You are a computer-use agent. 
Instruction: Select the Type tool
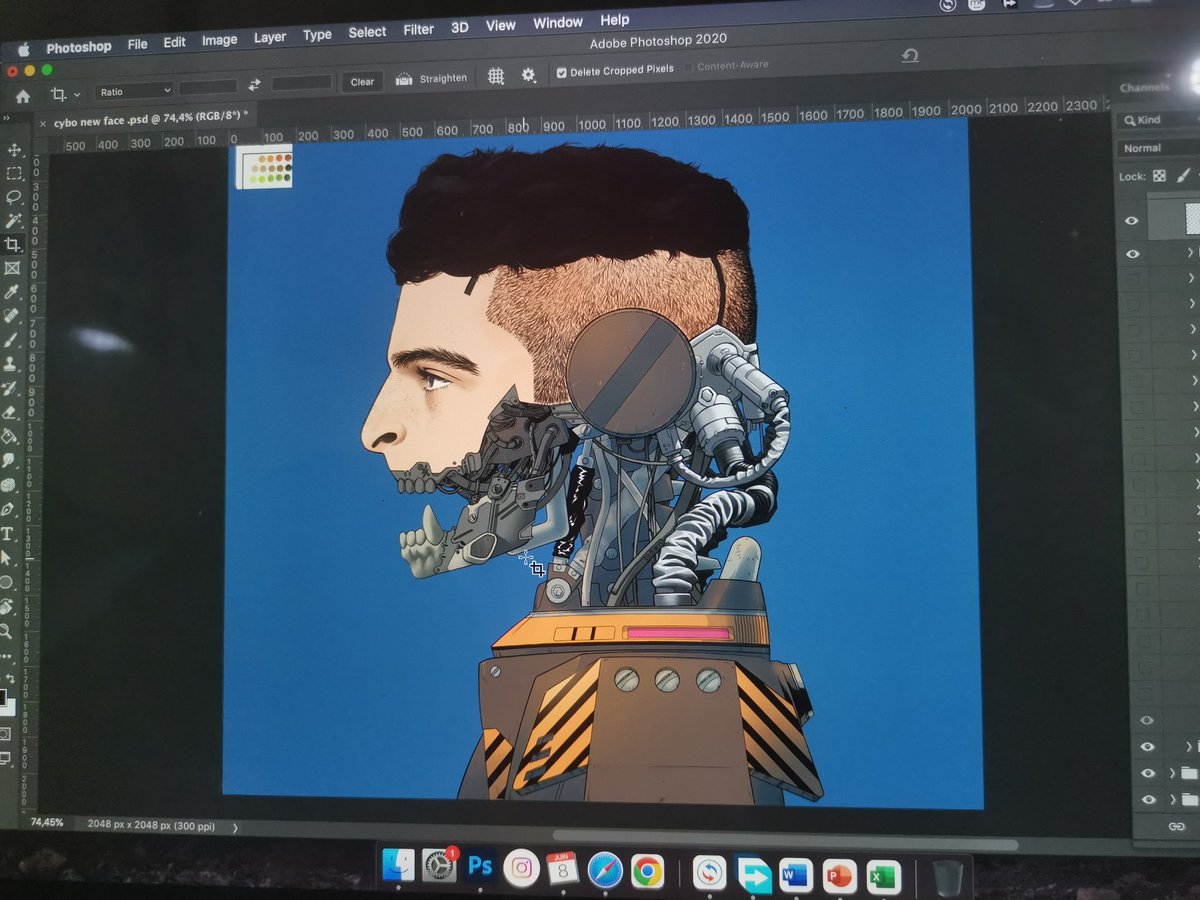click(8, 534)
